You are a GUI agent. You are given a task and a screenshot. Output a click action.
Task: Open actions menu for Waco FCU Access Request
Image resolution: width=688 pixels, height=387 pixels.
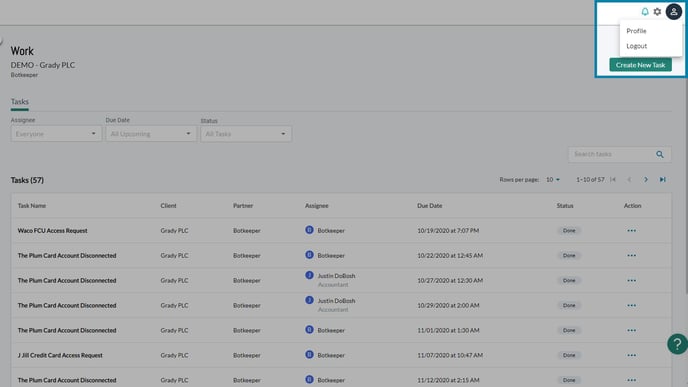coord(631,231)
